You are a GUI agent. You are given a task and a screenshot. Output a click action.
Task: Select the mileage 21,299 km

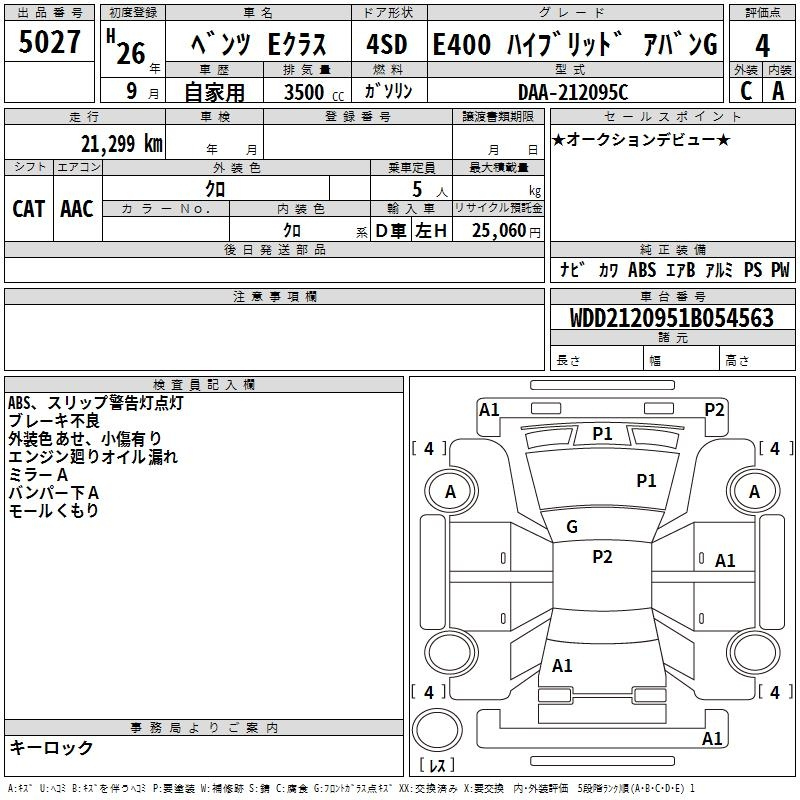(122, 144)
